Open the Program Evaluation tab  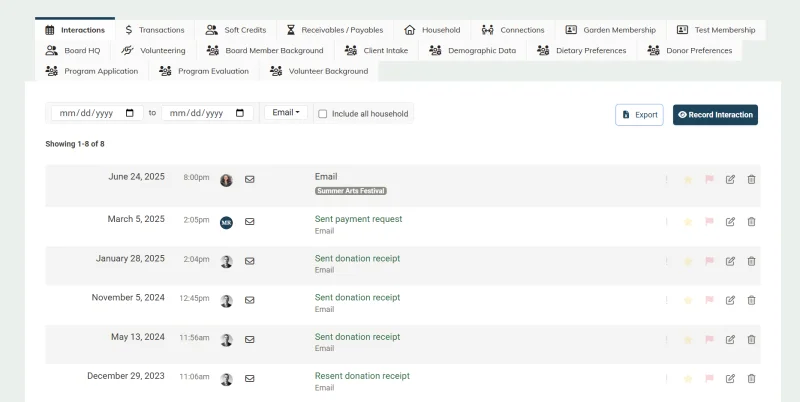204,71
